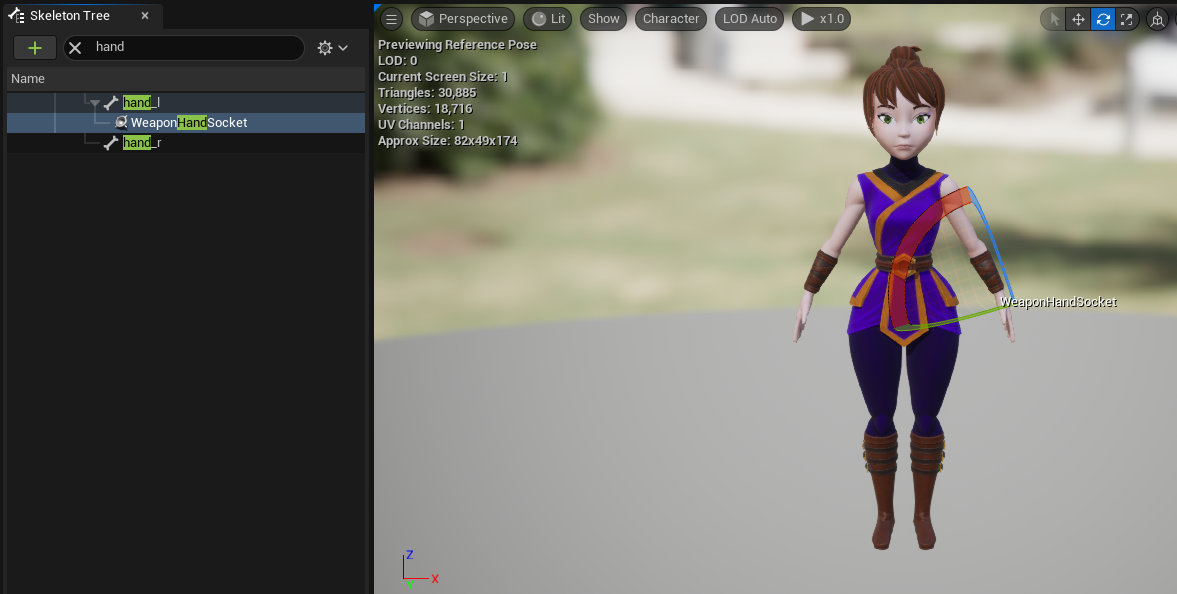1177x594 pixels.
Task: Click the 'Vertices: 18,716' stat text
Action: pyautogui.click(x=425, y=109)
